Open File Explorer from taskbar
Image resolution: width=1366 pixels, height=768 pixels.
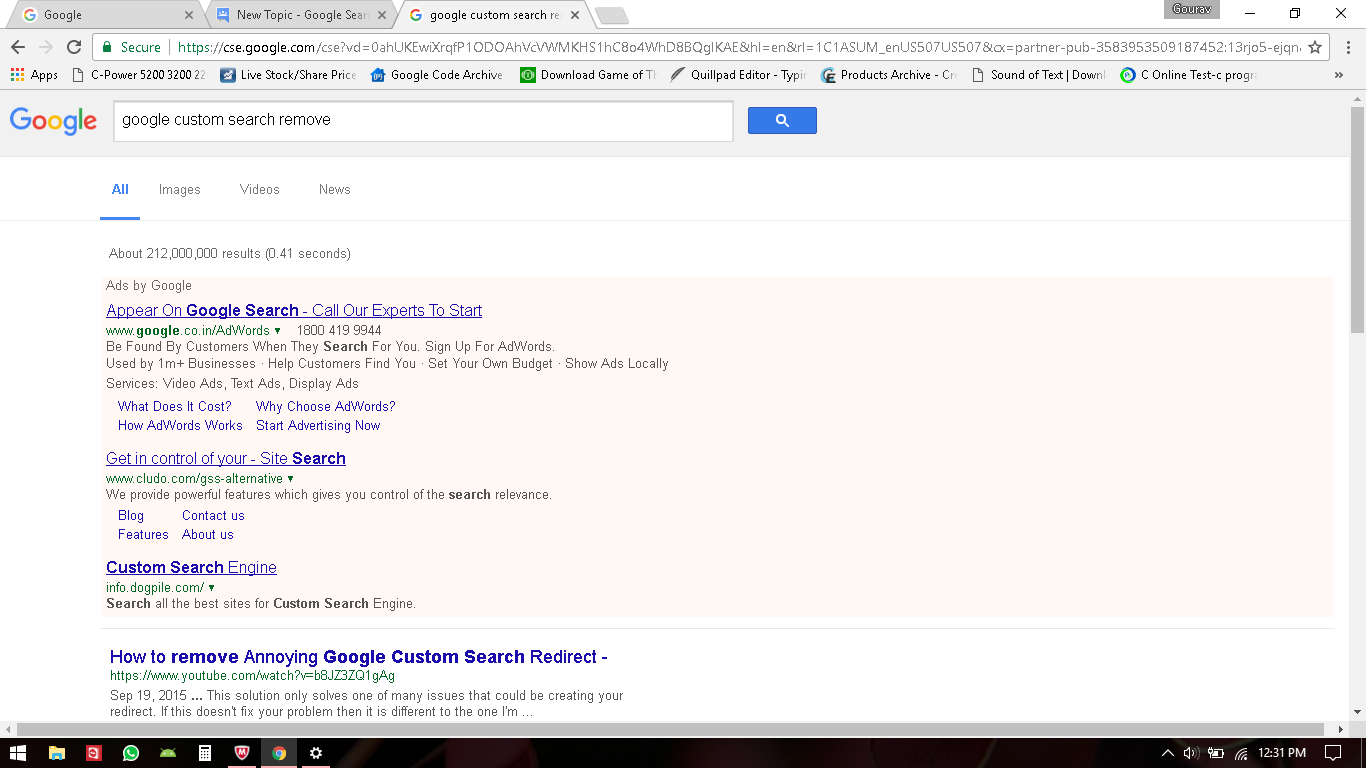point(57,753)
